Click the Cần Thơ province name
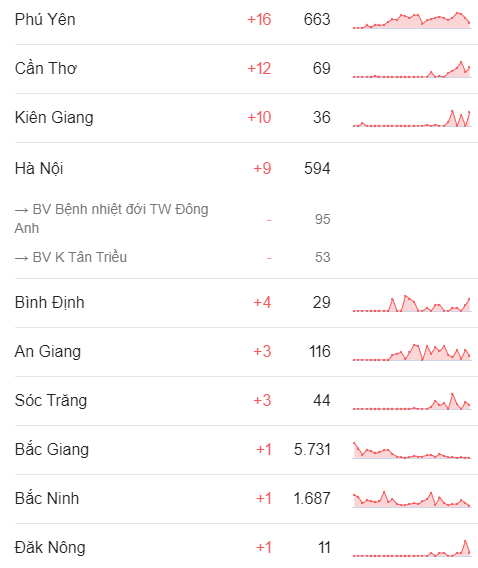The height and width of the screenshot is (568, 478). click(x=46, y=68)
